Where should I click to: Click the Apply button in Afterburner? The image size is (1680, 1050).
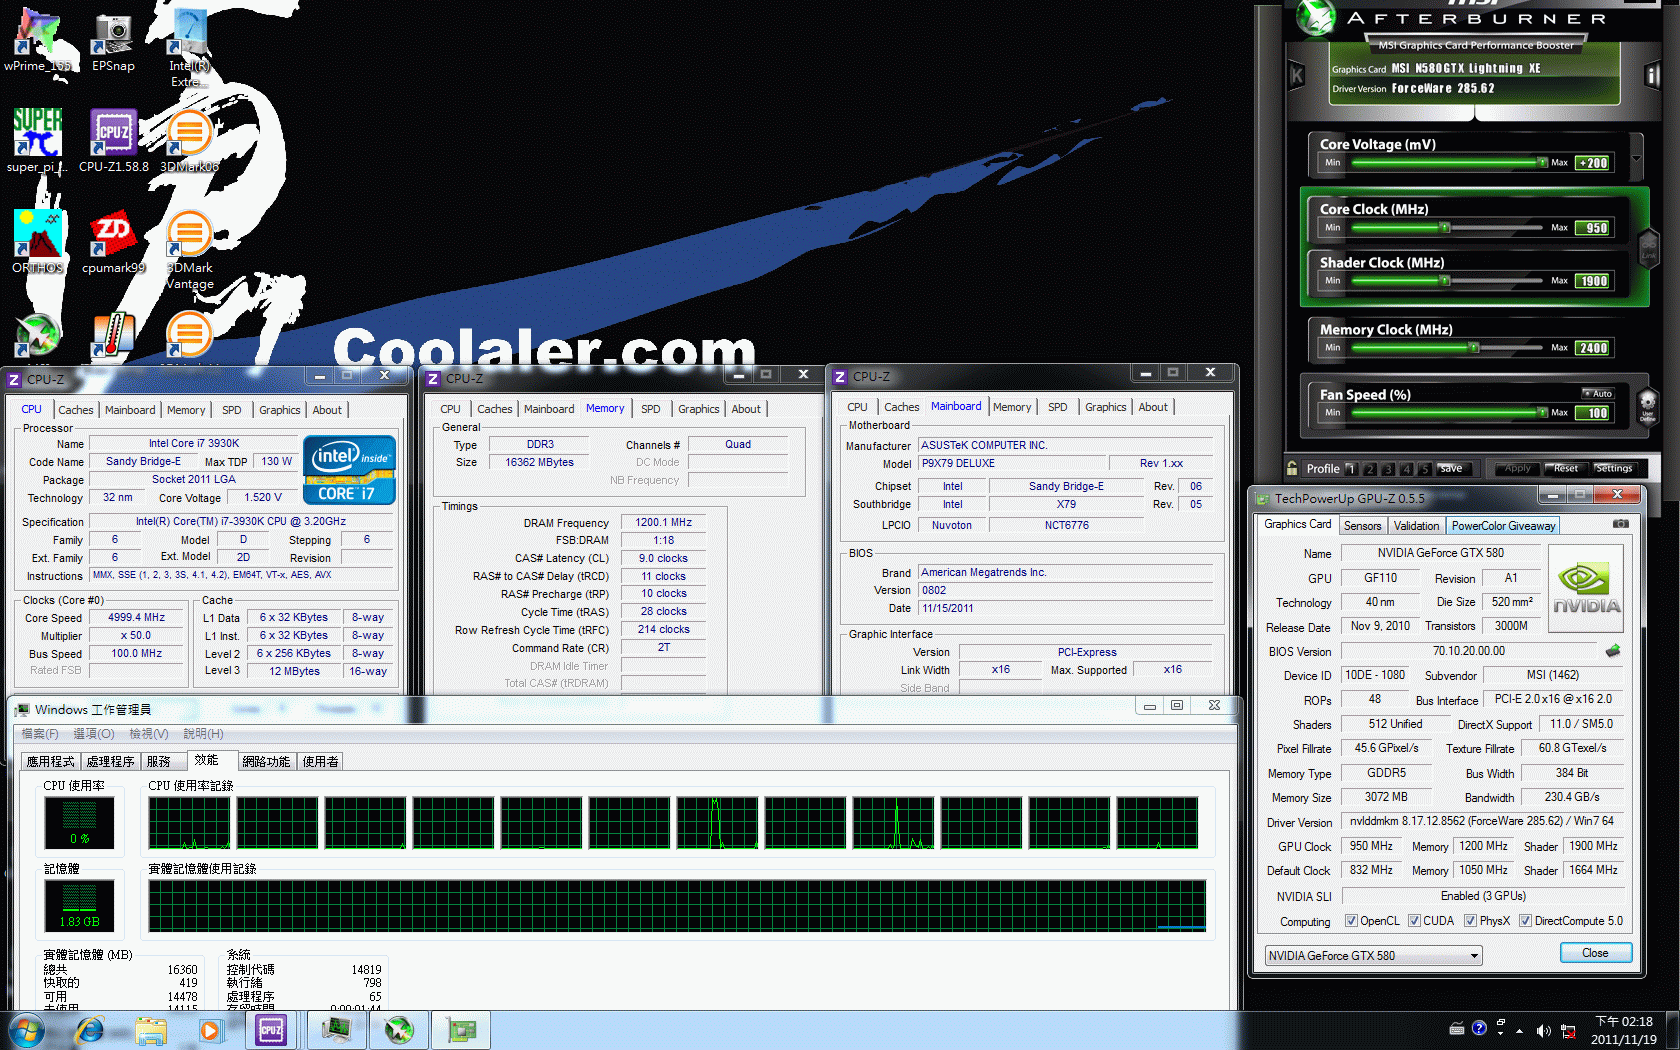pyautogui.click(x=1517, y=468)
